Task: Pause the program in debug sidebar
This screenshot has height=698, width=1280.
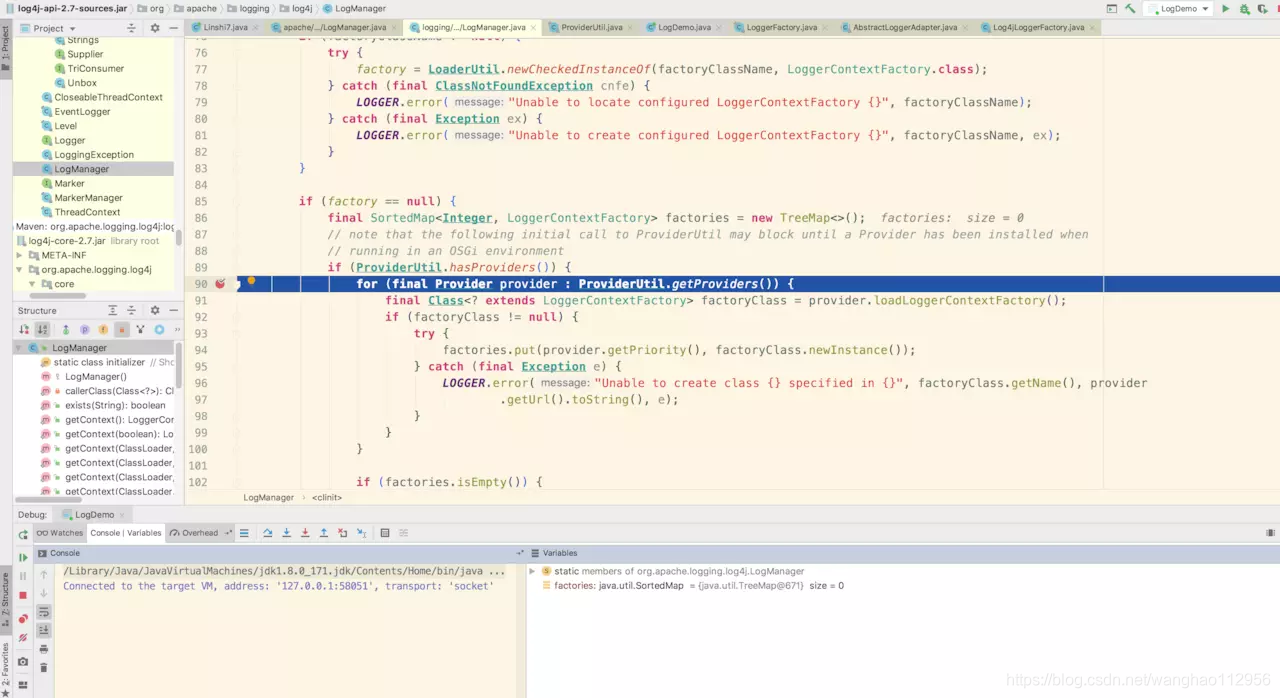Action: point(23,575)
